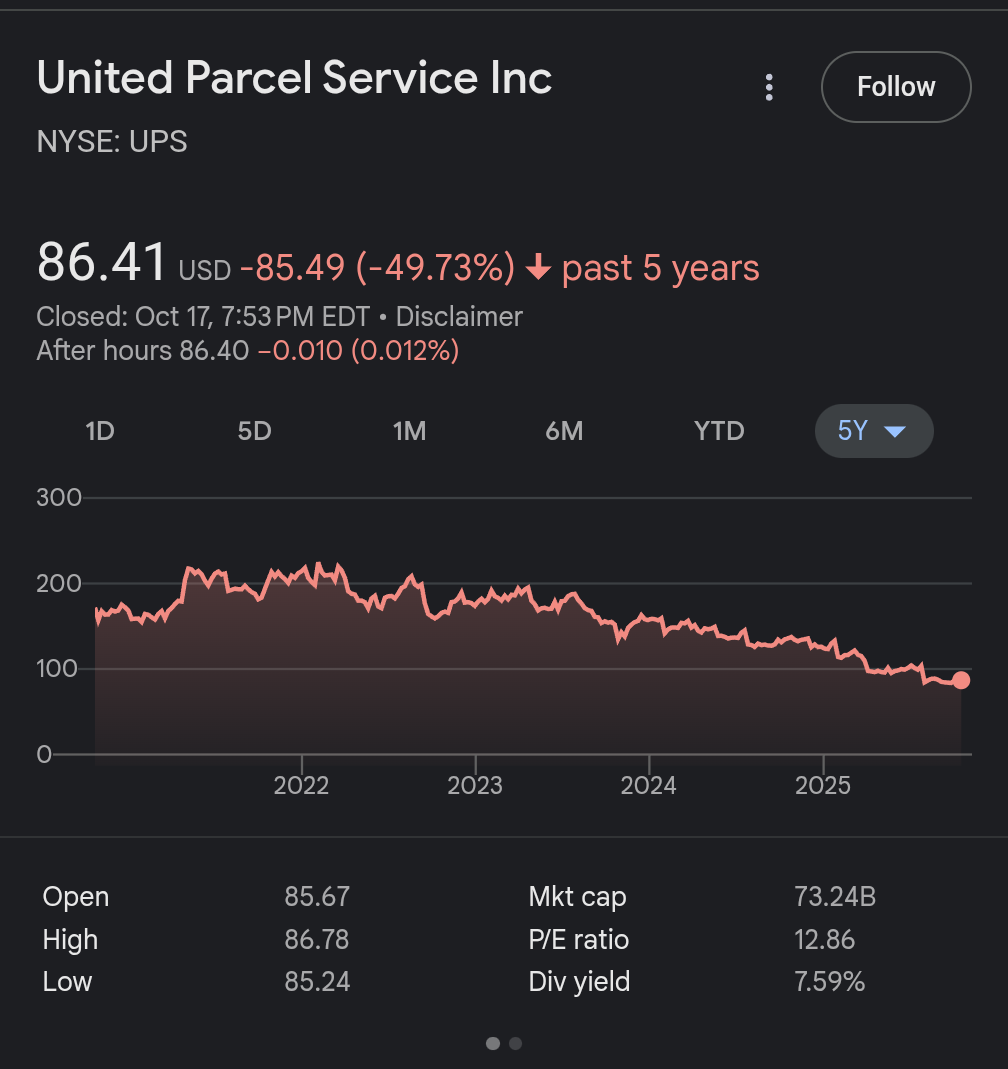This screenshot has height=1069, width=1008.
Task: Click the United Parcel Service Inc title
Action: tap(294, 78)
